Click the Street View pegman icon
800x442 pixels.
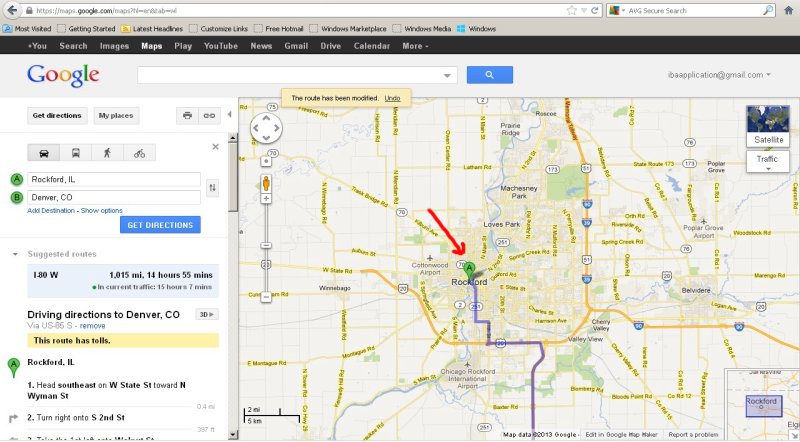click(266, 183)
